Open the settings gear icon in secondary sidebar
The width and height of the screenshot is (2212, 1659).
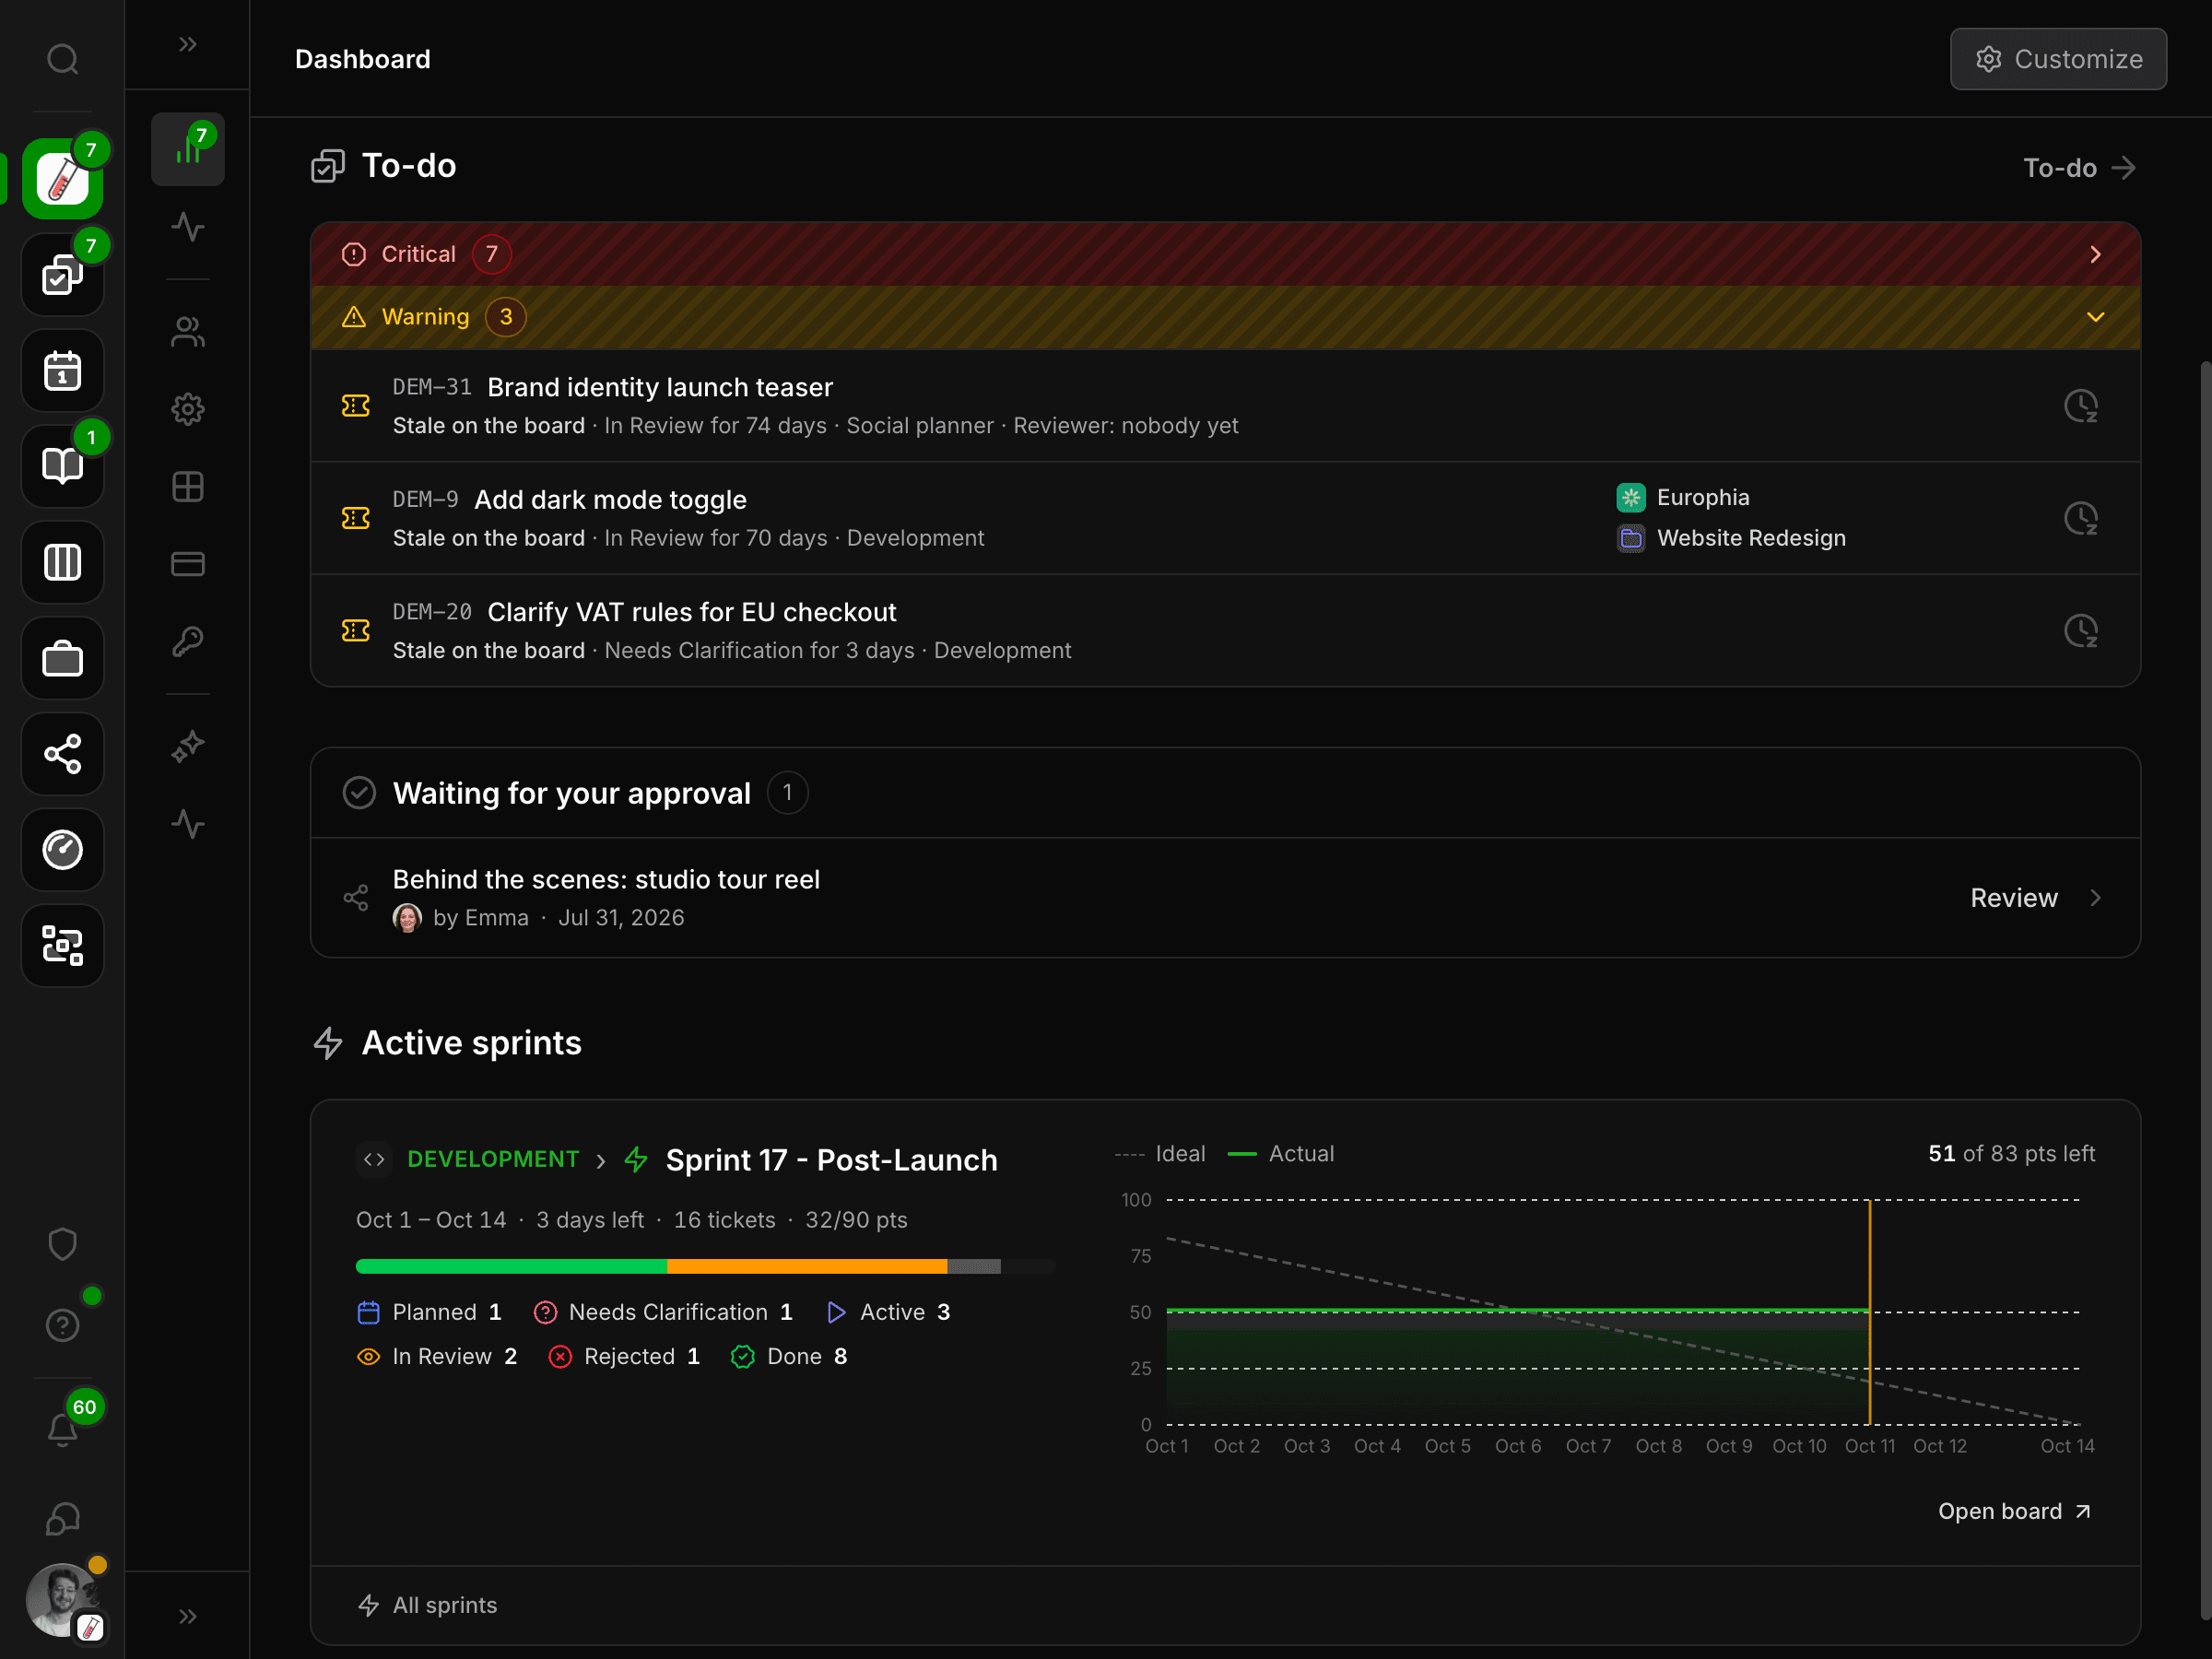tap(188, 409)
